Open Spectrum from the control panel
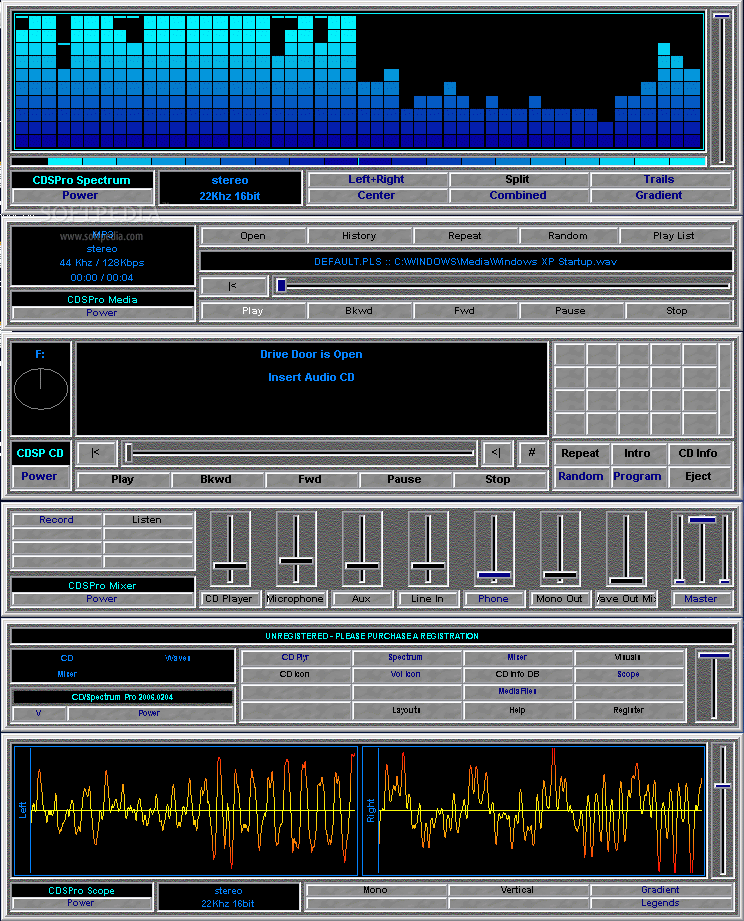 406,658
